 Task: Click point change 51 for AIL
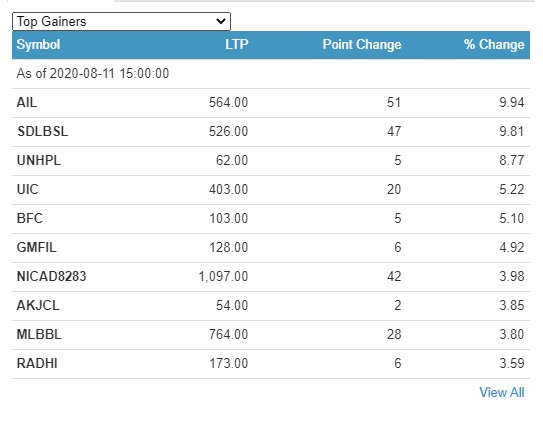click(394, 103)
